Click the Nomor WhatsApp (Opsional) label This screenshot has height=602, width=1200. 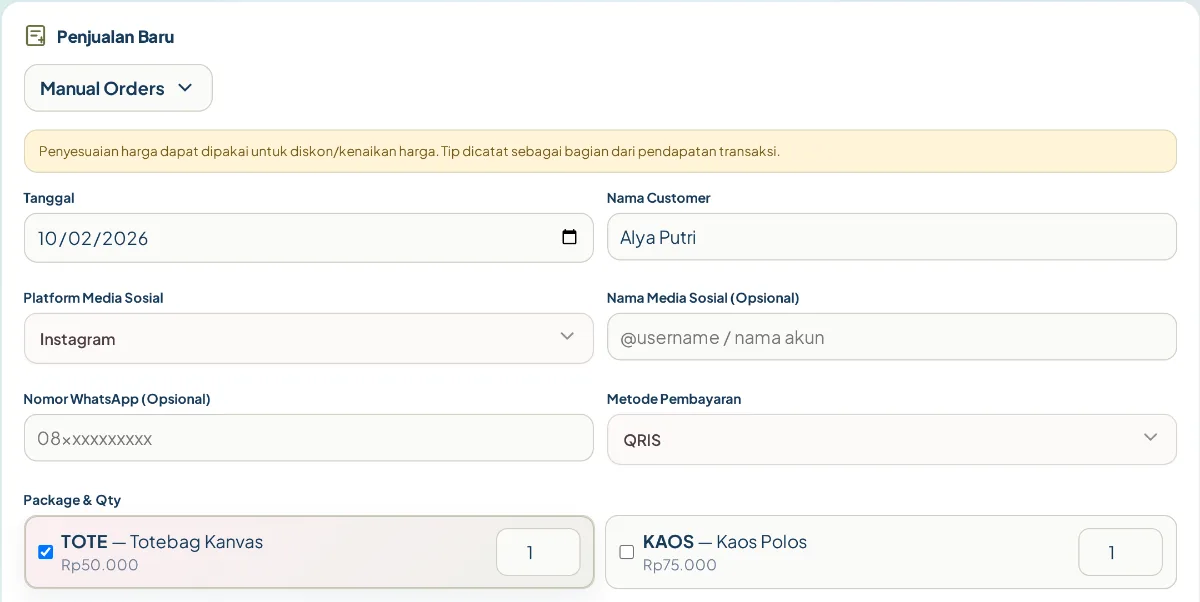tap(117, 399)
